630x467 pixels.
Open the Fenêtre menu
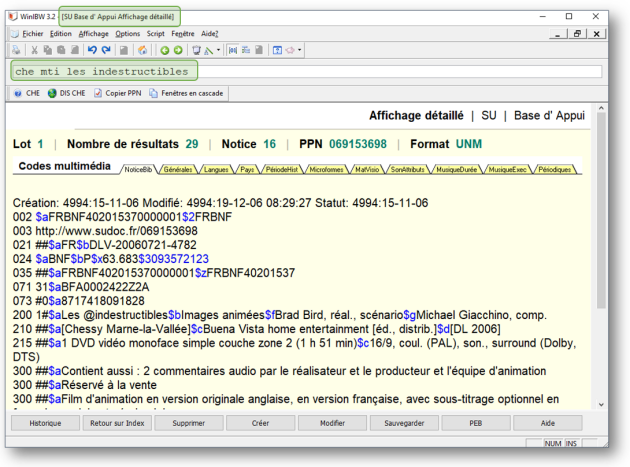coord(183,34)
